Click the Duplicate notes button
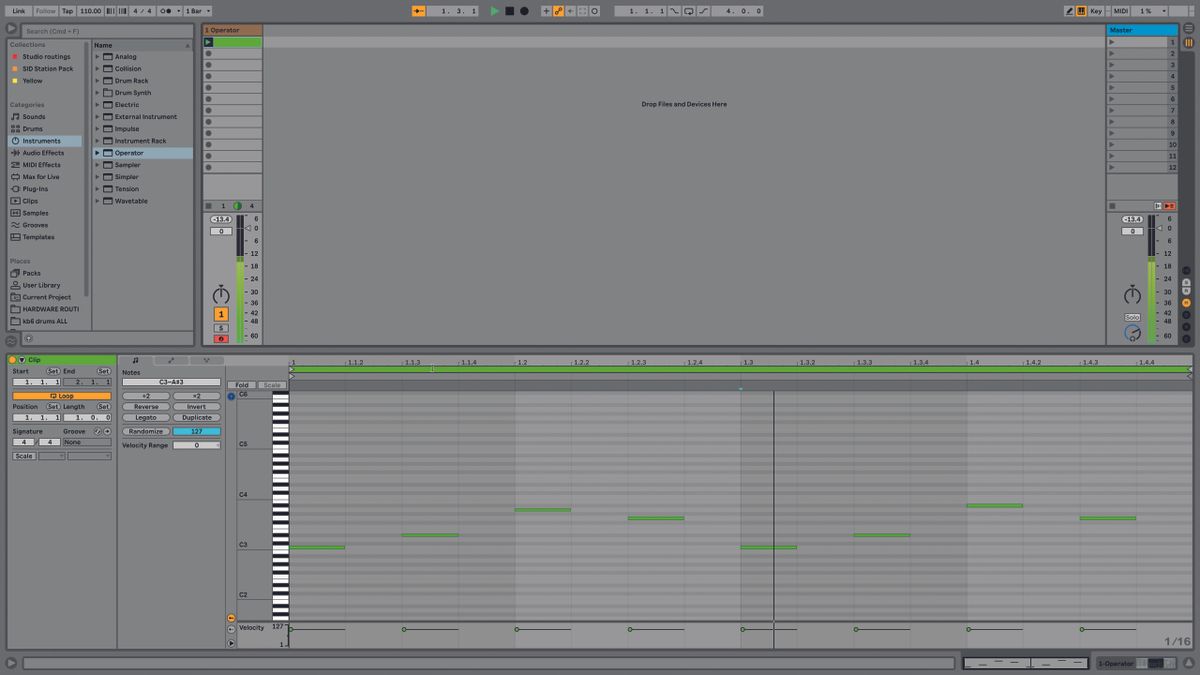Image resolution: width=1200 pixels, height=675 pixels. coord(197,418)
